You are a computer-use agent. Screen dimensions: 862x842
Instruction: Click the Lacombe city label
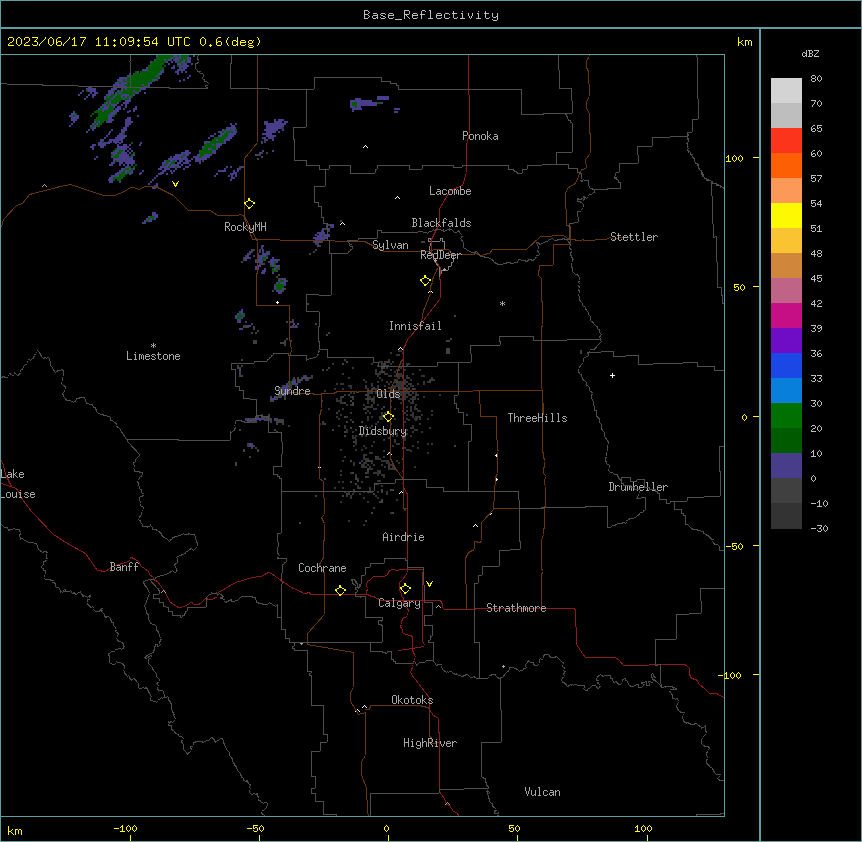(x=450, y=191)
